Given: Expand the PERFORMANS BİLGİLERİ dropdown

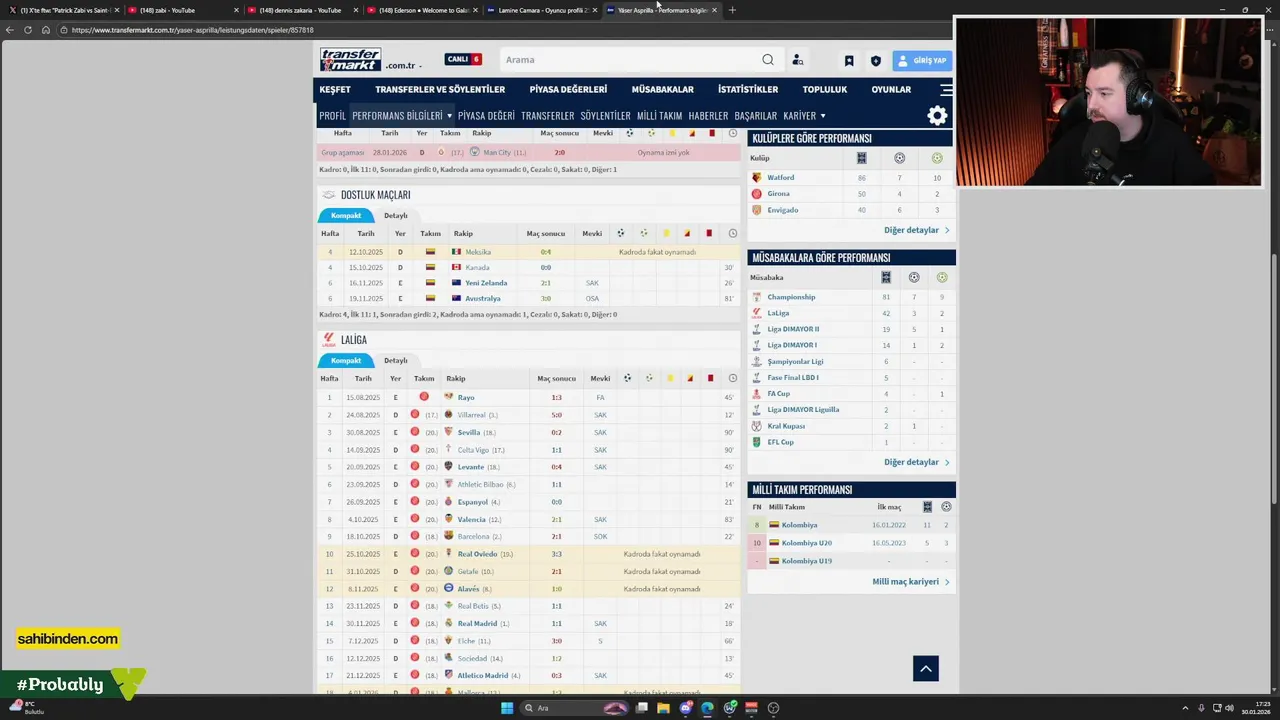Looking at the screenshot, I should [x=402, y=116].
